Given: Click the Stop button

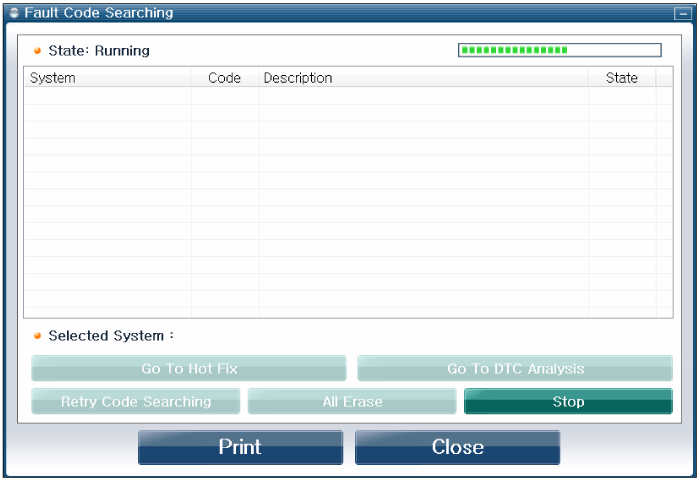Looking at the screenshot, I should pos(568,401).
